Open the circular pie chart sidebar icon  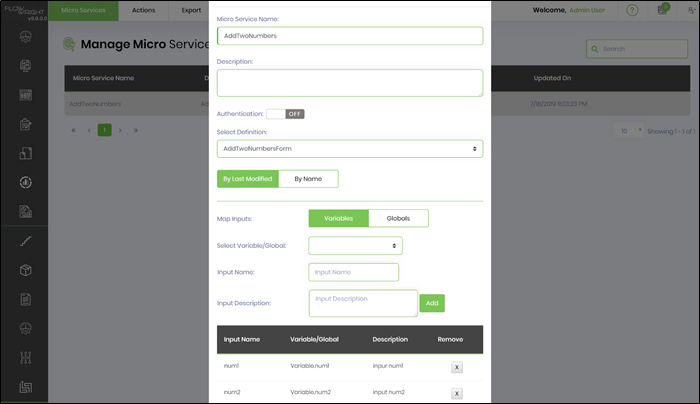[25, 182]
